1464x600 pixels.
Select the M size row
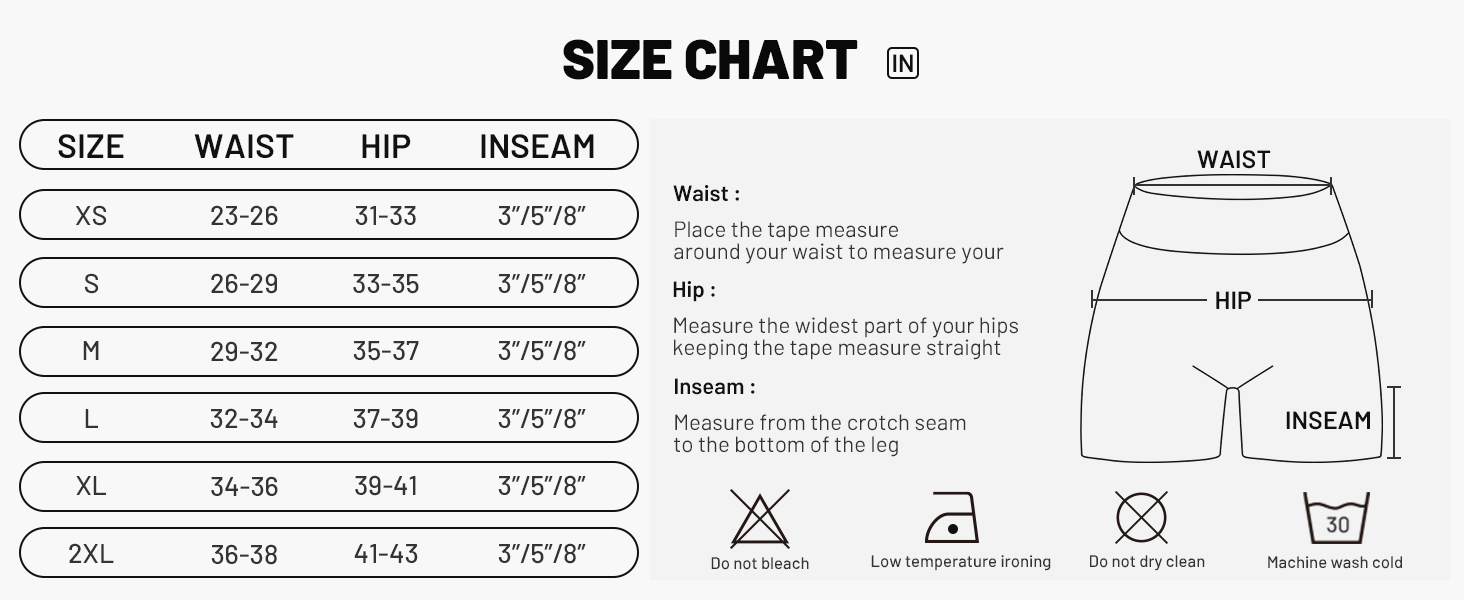coord(328,351)
